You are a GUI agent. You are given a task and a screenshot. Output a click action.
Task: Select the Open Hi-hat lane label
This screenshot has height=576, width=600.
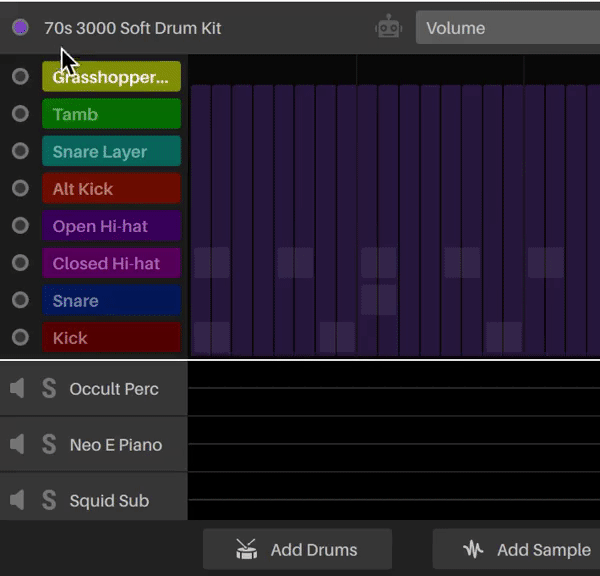[x=111, y=226]
